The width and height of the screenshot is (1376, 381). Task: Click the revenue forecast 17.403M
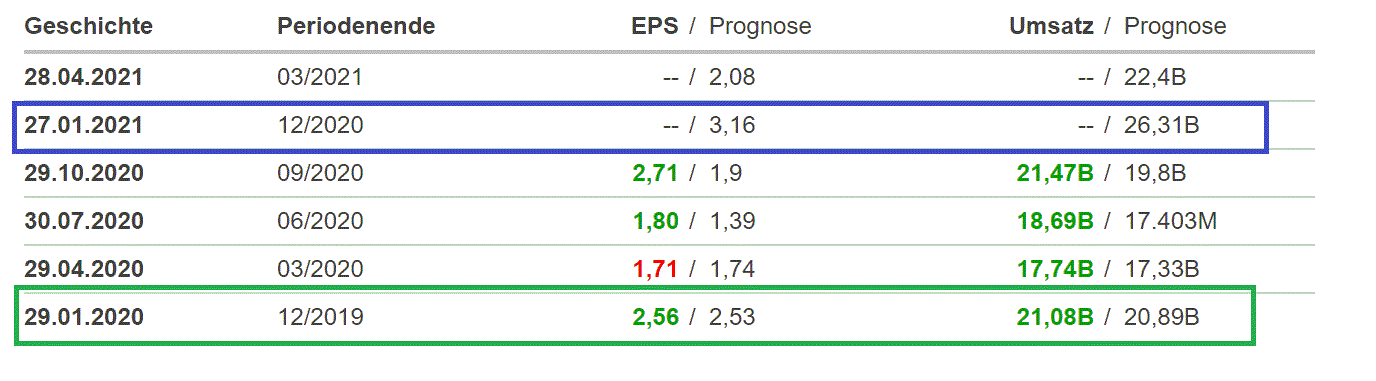click(x=1171, y=221)
